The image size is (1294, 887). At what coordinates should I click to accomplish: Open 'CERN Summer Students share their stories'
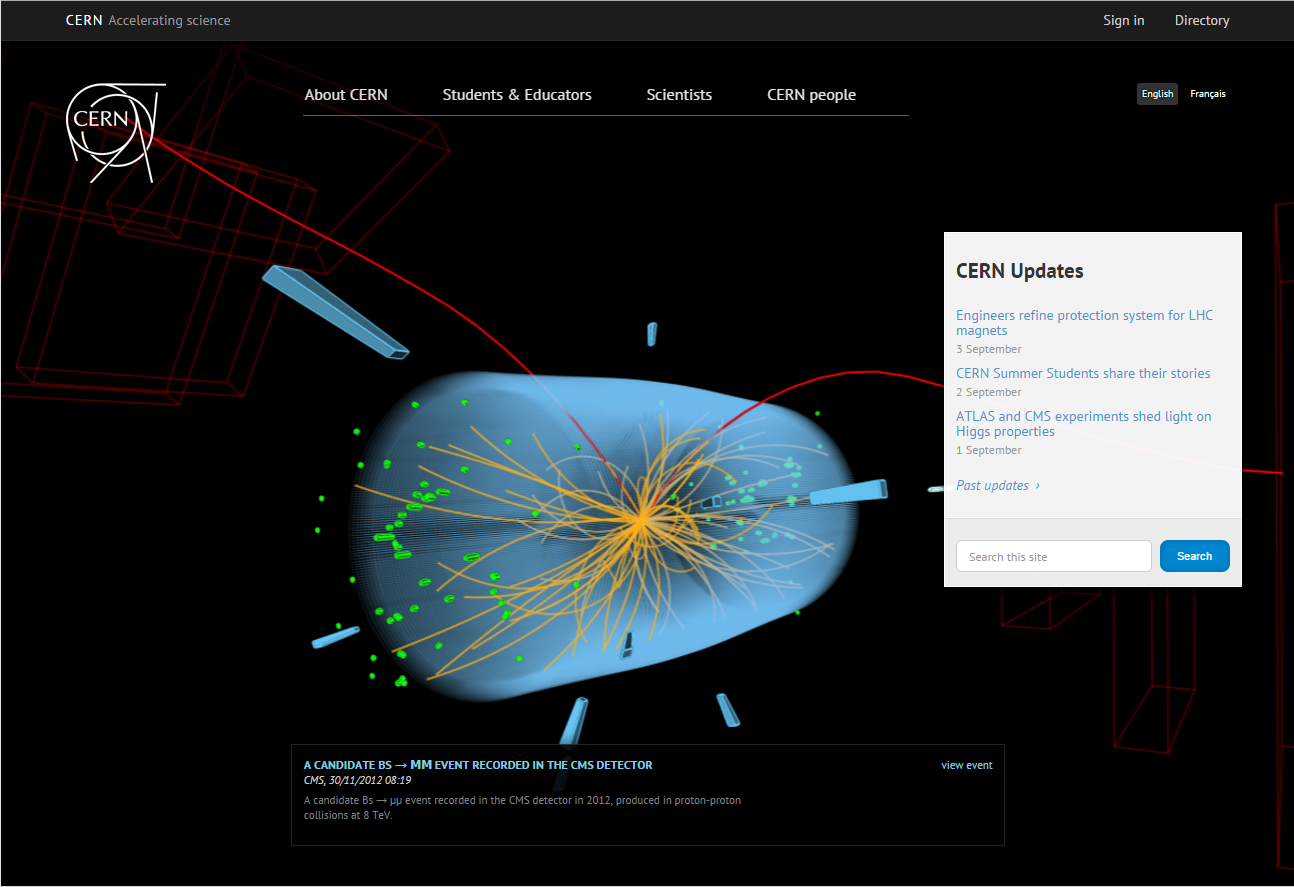[x=1083, y=373]
